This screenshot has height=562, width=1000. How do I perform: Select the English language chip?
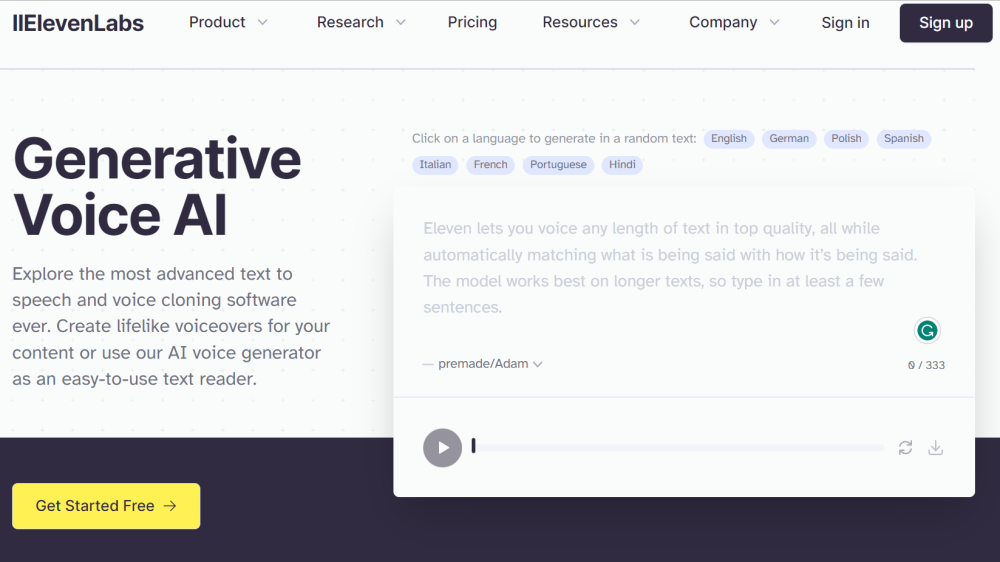click(729, 139)
